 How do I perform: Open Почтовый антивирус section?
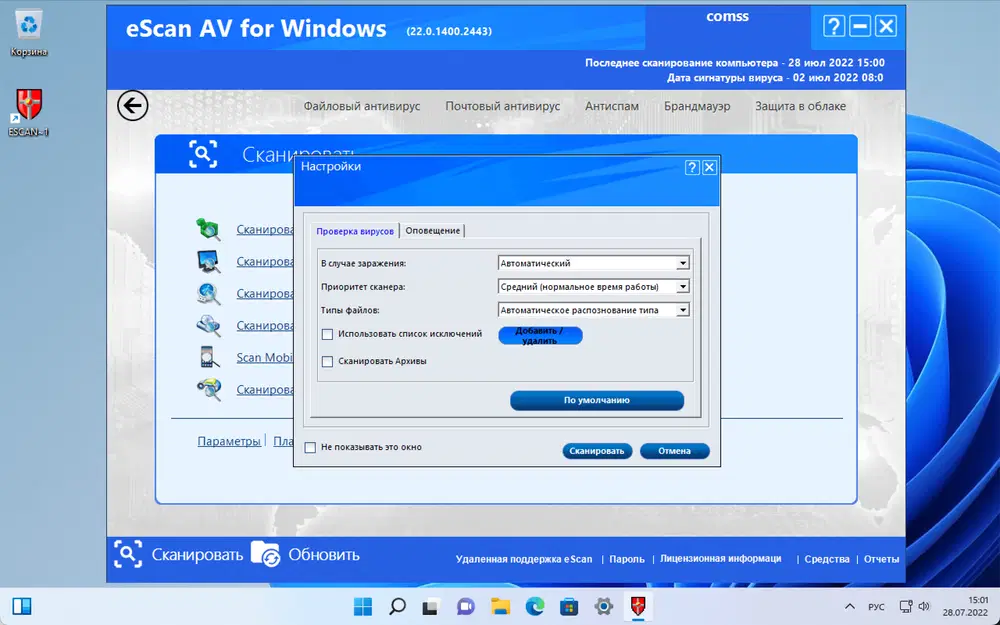pyautogui.click(x=503, y=107)
